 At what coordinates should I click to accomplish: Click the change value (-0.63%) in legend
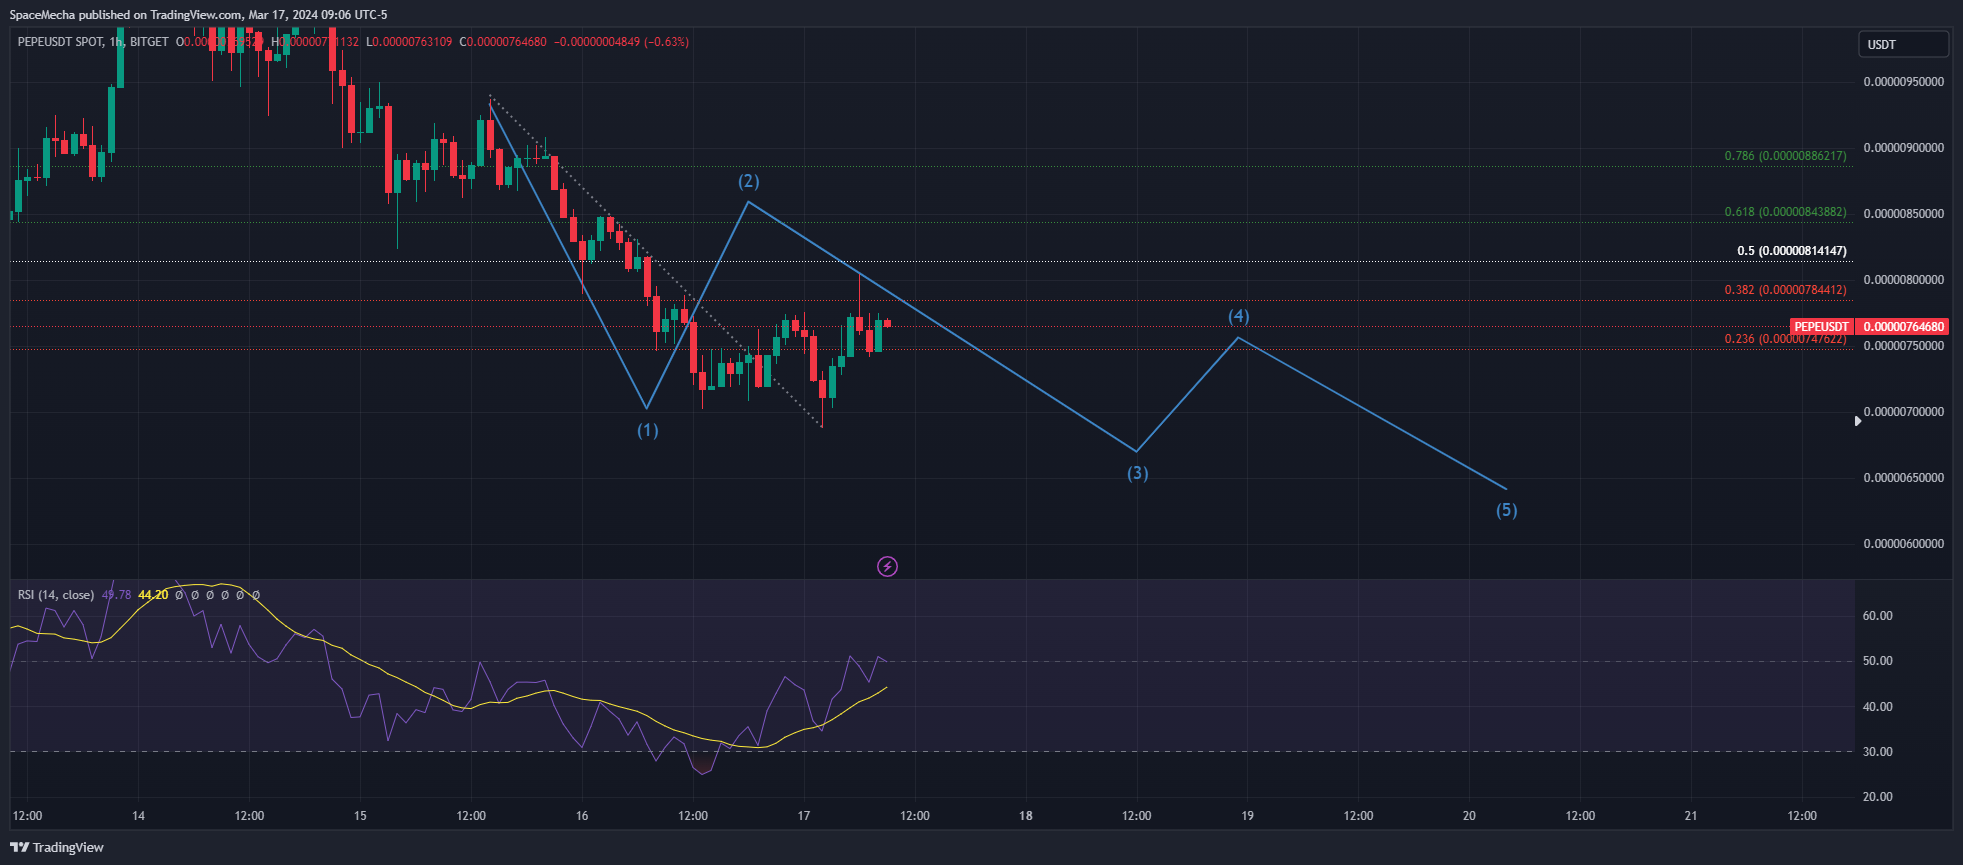[x=666, y=42]
